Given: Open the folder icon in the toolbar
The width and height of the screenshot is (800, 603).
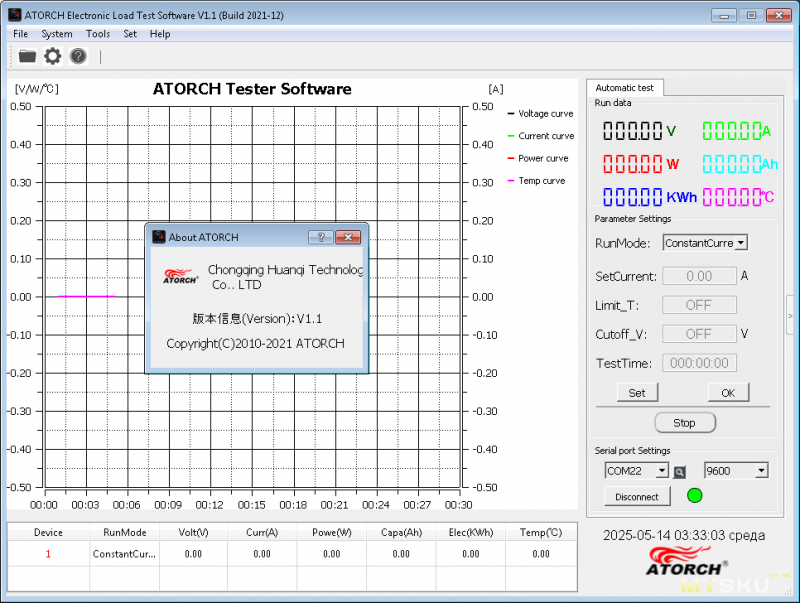Looking at the screenshot, I should pyautogui.click(x=28, y=56).
